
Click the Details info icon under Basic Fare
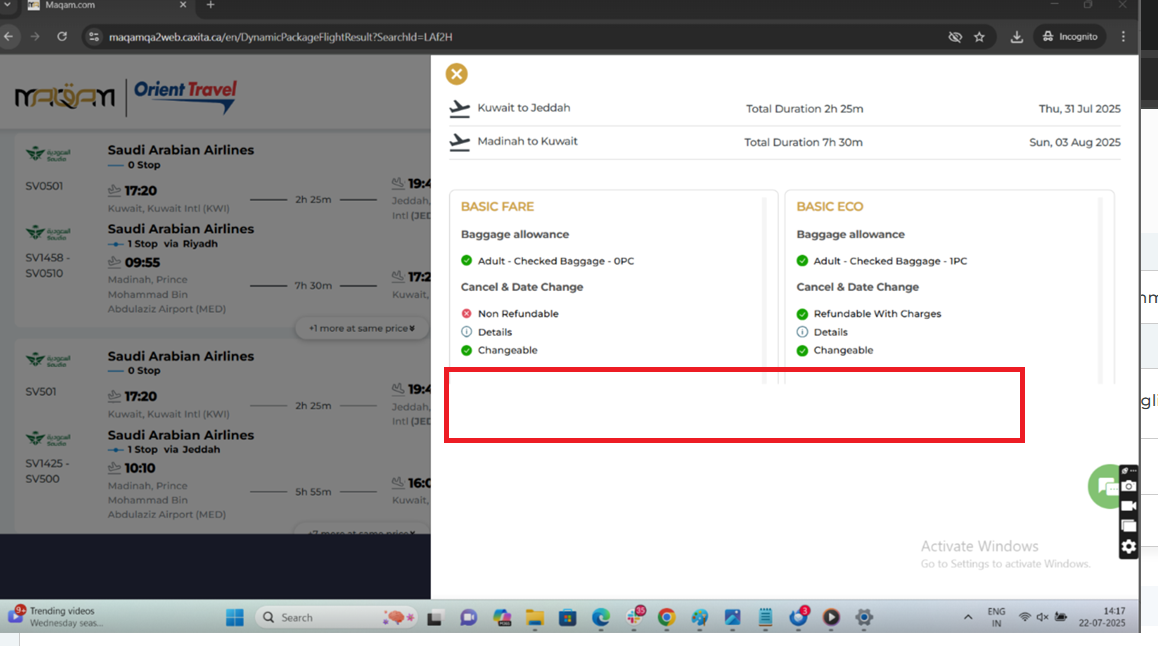[x=466, y=332]
